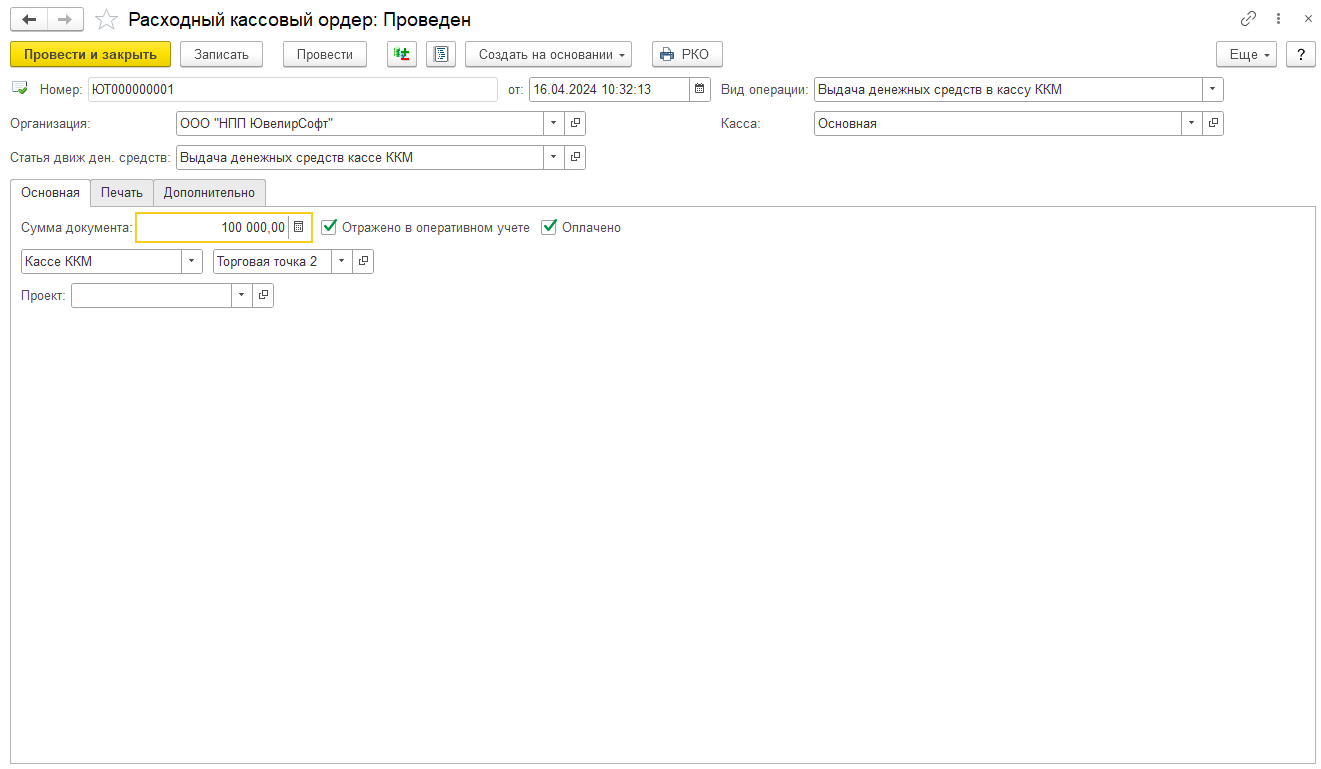Click into the Номер field

coord(293,89)
